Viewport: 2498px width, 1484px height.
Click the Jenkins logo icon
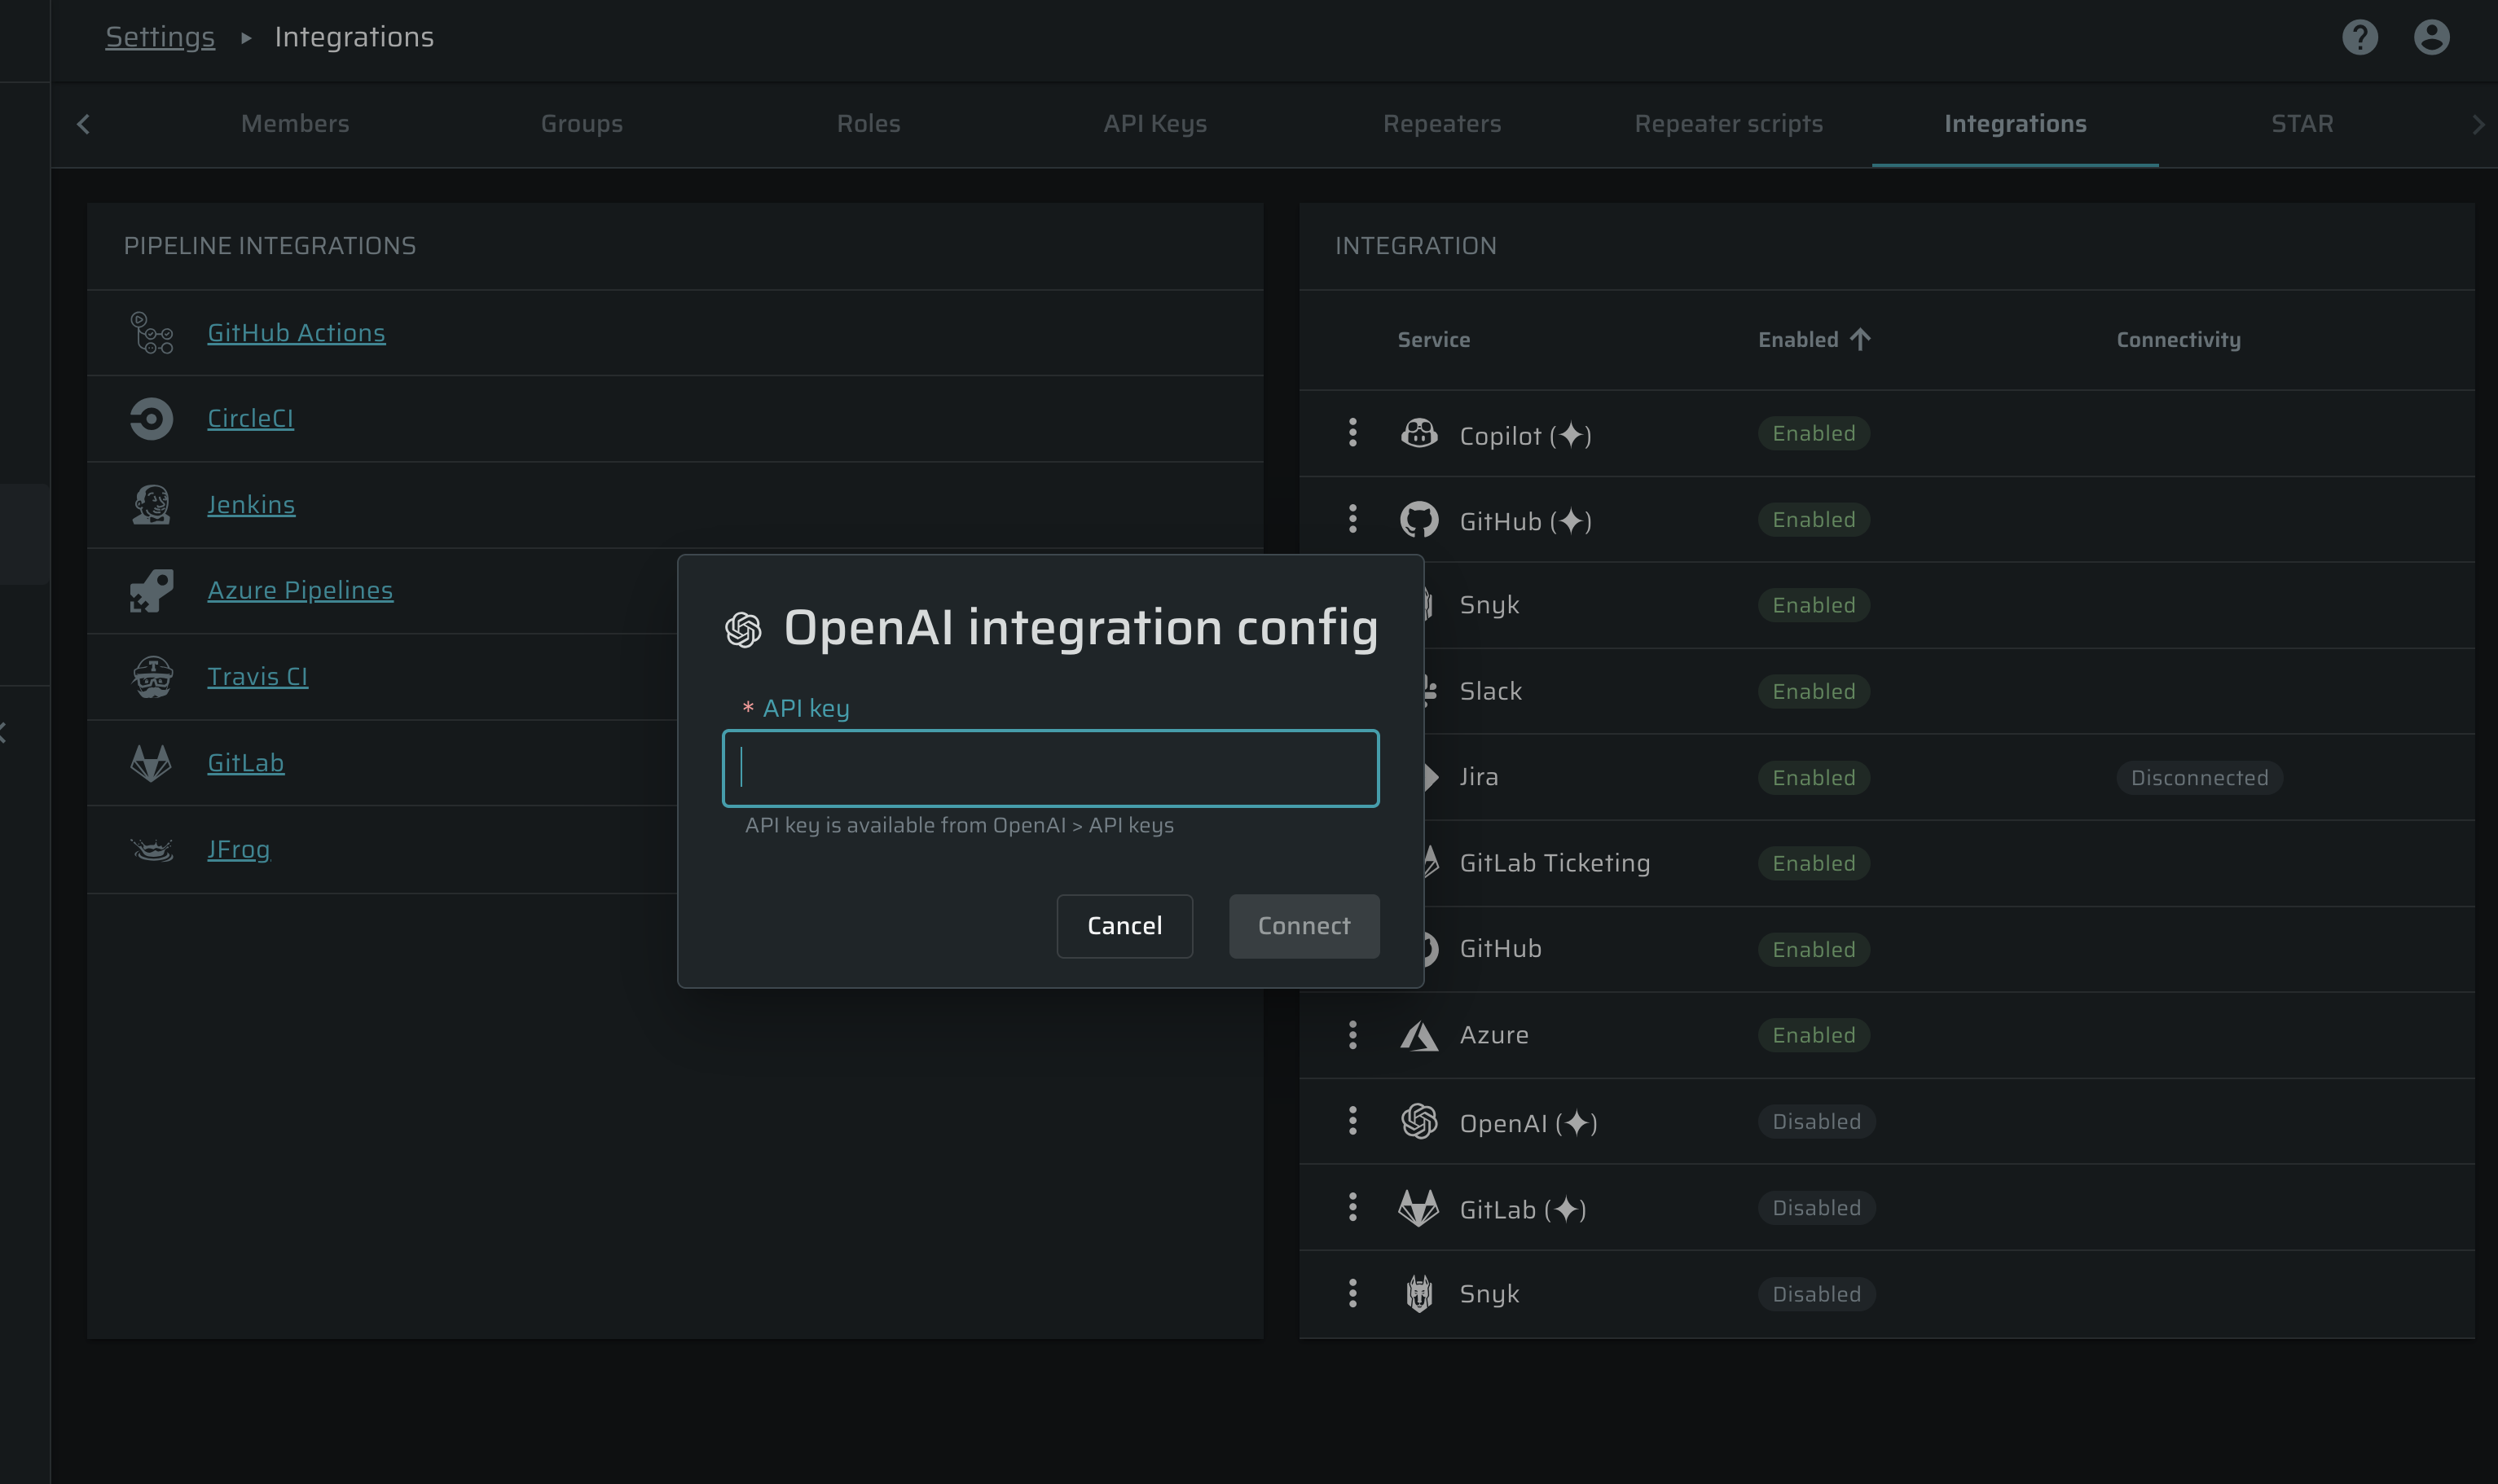152,505
